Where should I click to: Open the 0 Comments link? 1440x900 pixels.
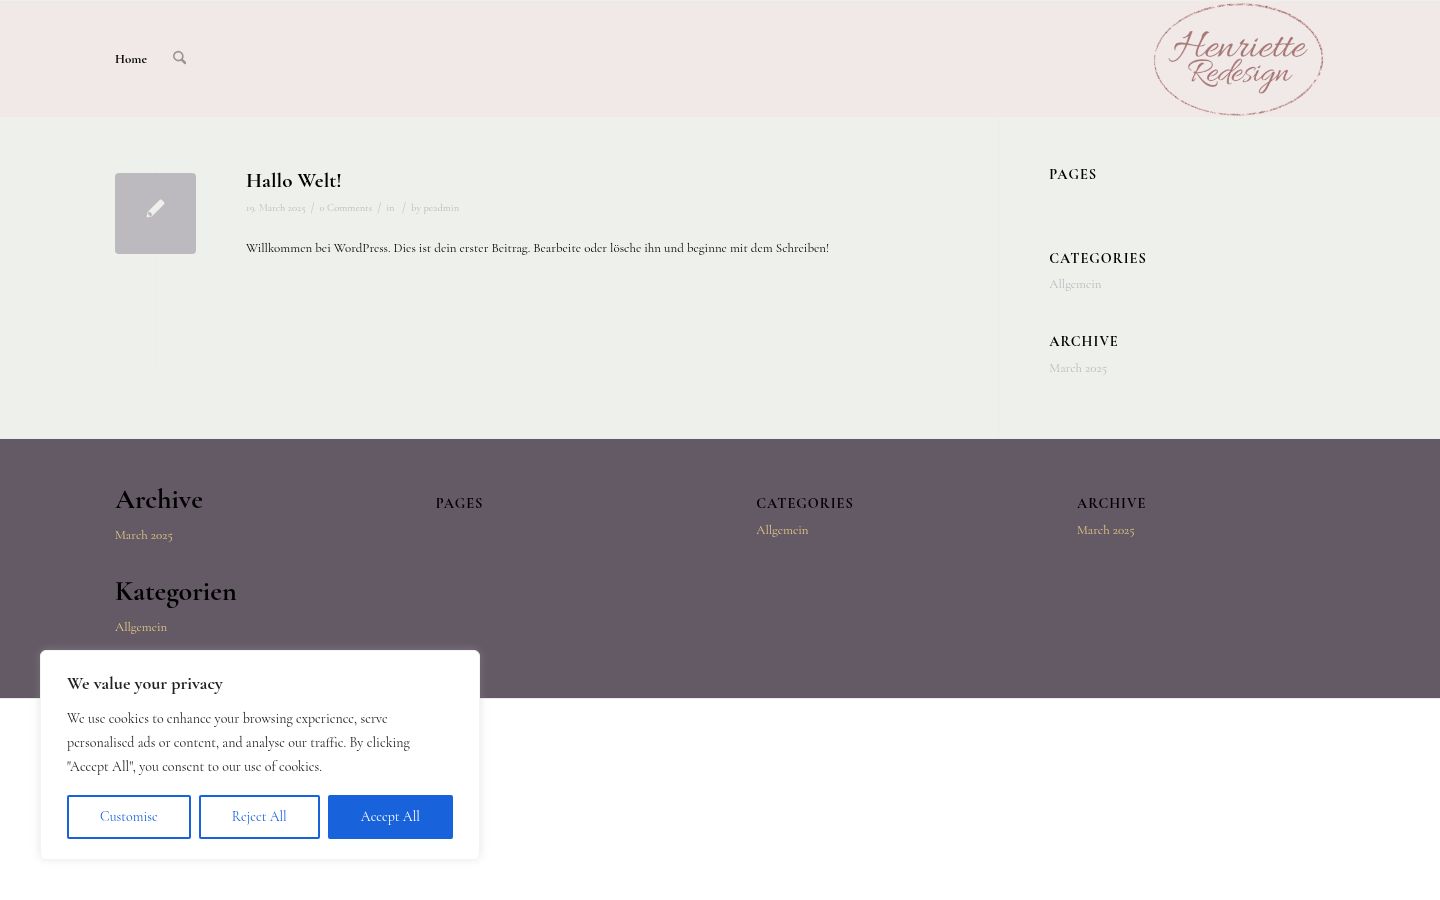(x=345, y=208)
